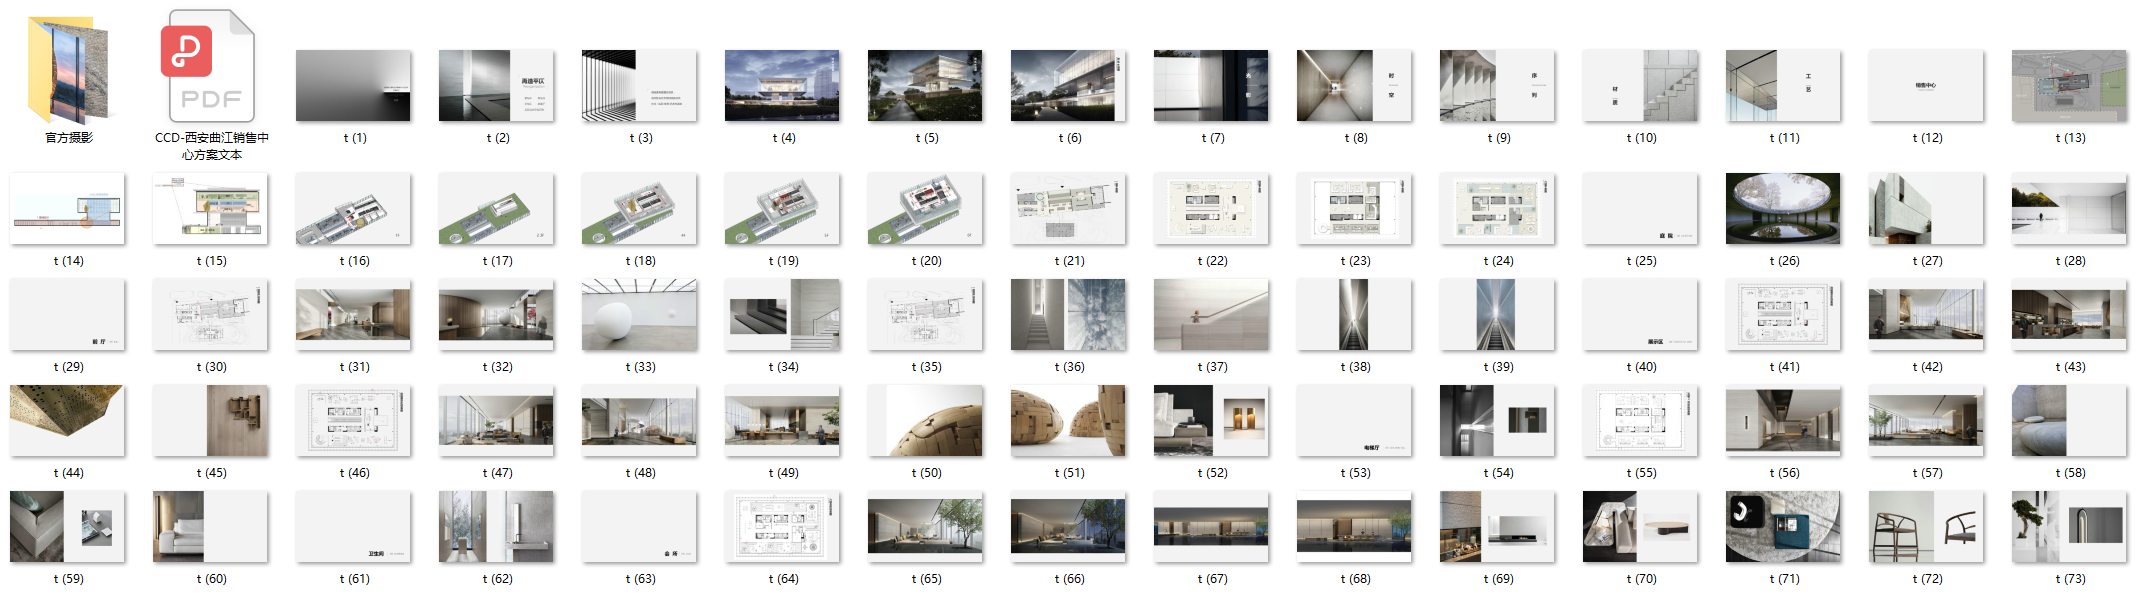This screenshot has height=594, width=2141.
Task: Select the CCD-西安曲江销售中心方案文本 PDF file icon
Action: pos(211,67)
